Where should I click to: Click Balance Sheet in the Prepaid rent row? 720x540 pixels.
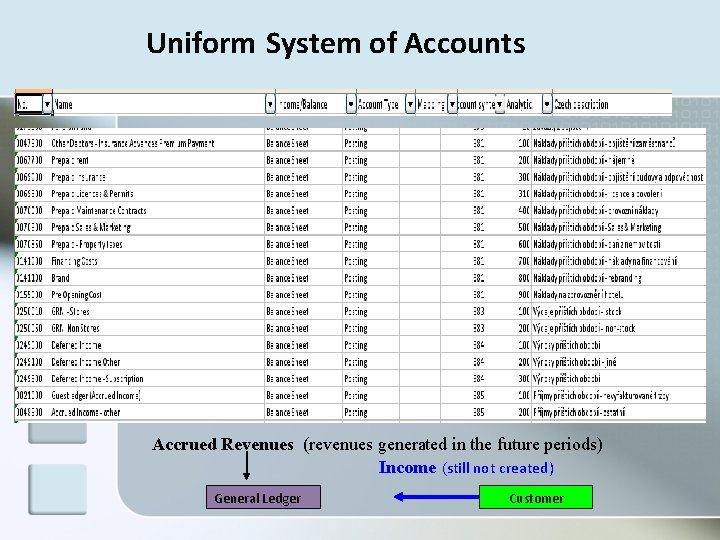pyautogui.click(x=287, y=160)
